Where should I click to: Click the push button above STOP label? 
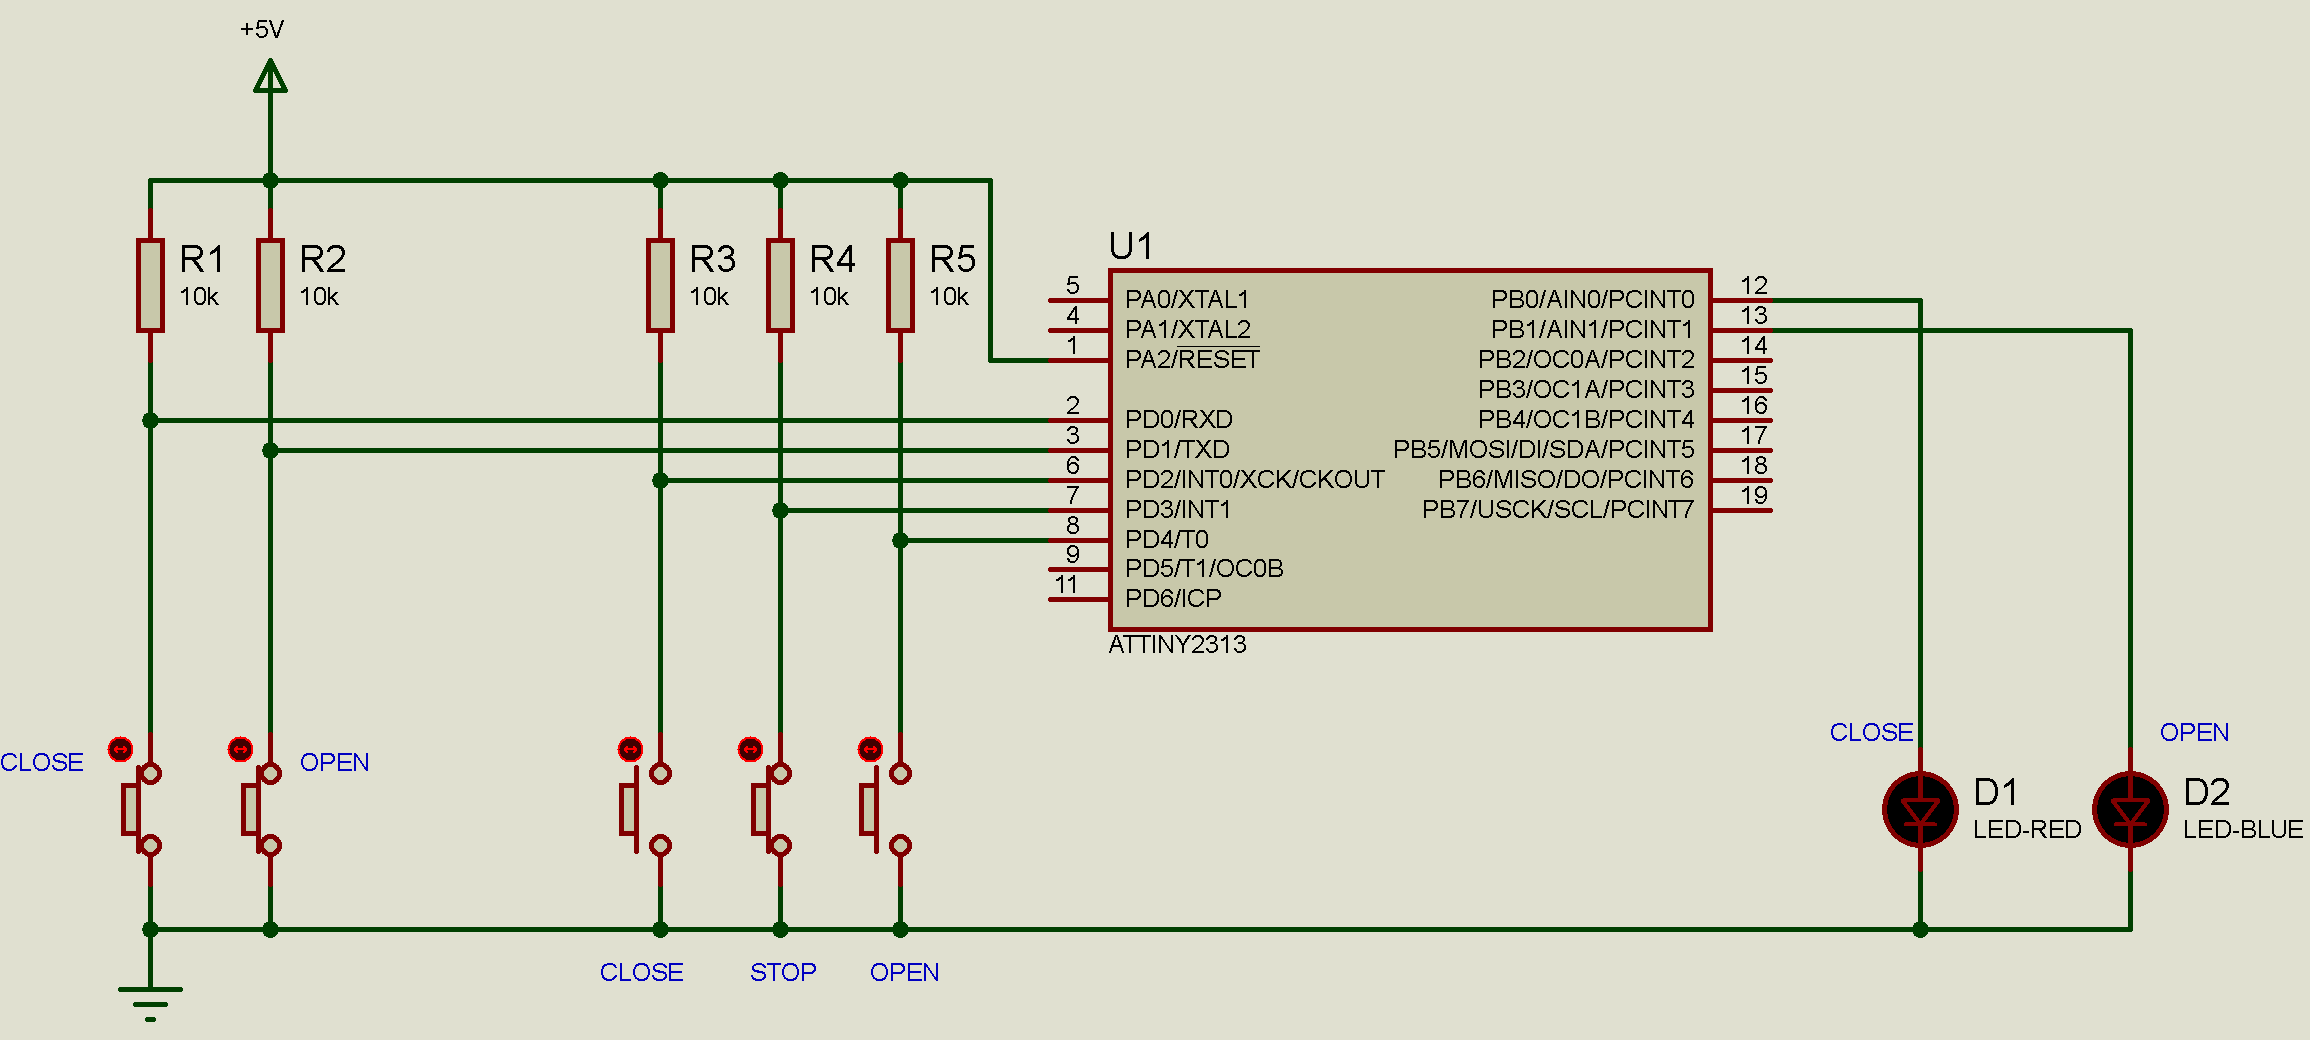[772, 810]
